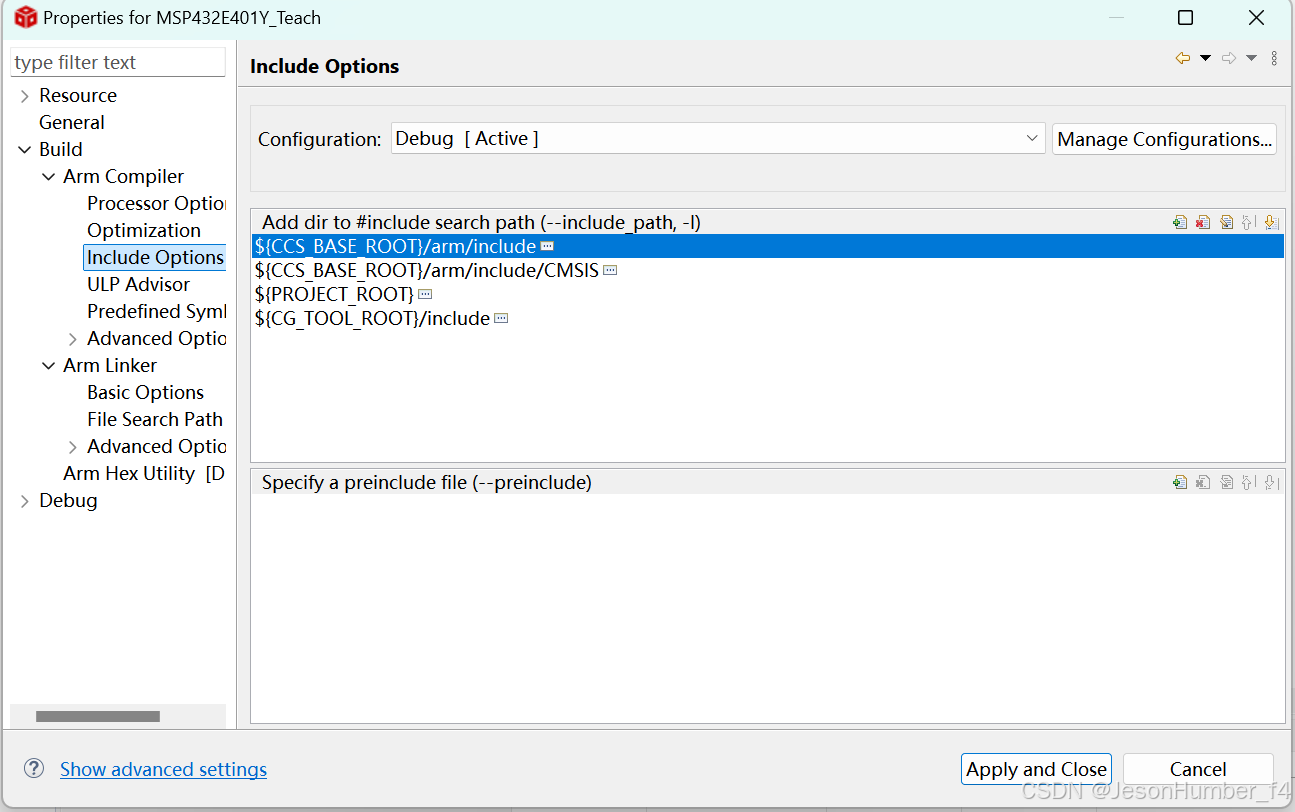Open the Configuration dropdown

click(1033, 138)
